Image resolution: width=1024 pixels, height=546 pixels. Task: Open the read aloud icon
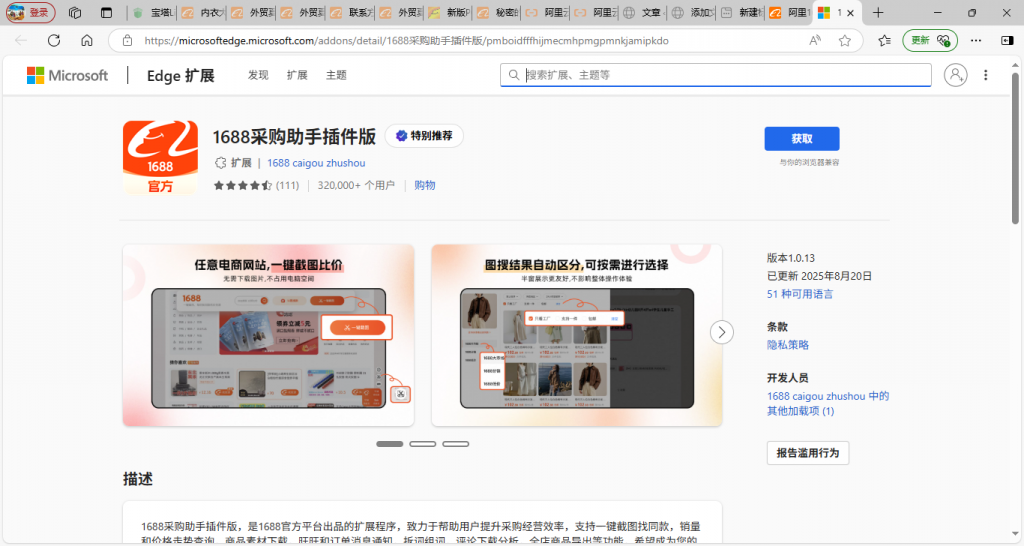click(814, 40)
